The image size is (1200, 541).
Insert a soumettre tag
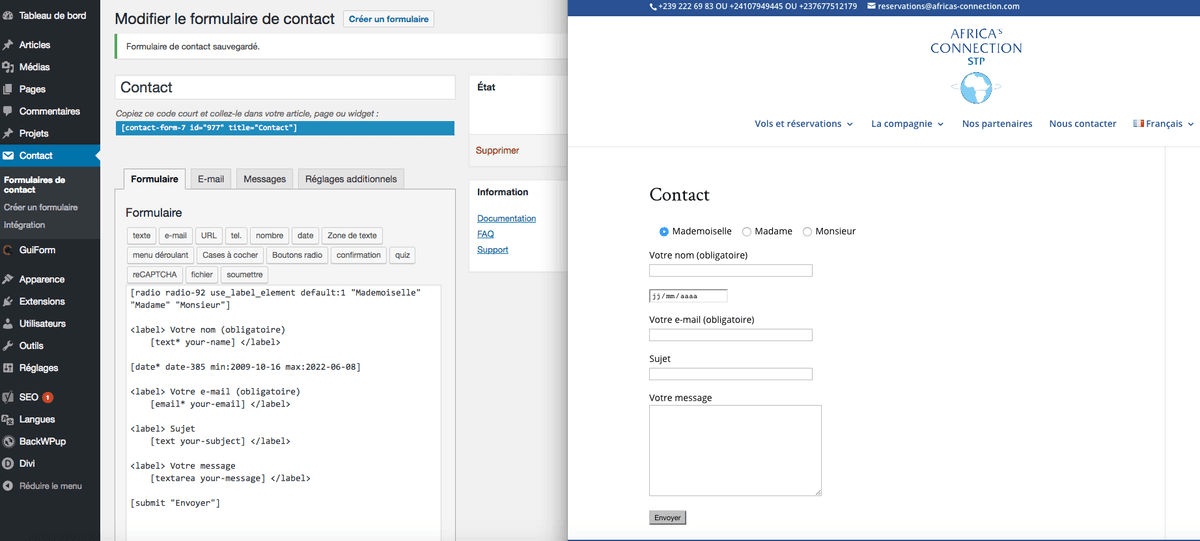pyautogui.click(x=245, y=274)
